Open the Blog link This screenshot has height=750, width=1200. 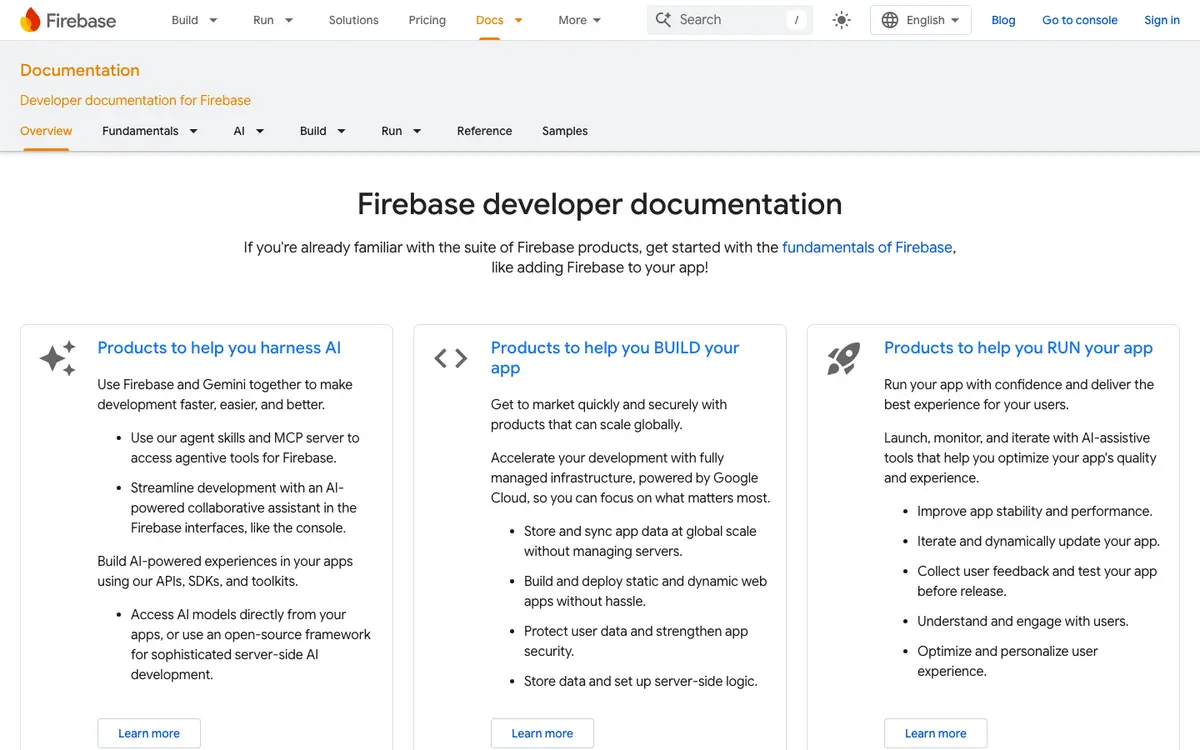1003,20
